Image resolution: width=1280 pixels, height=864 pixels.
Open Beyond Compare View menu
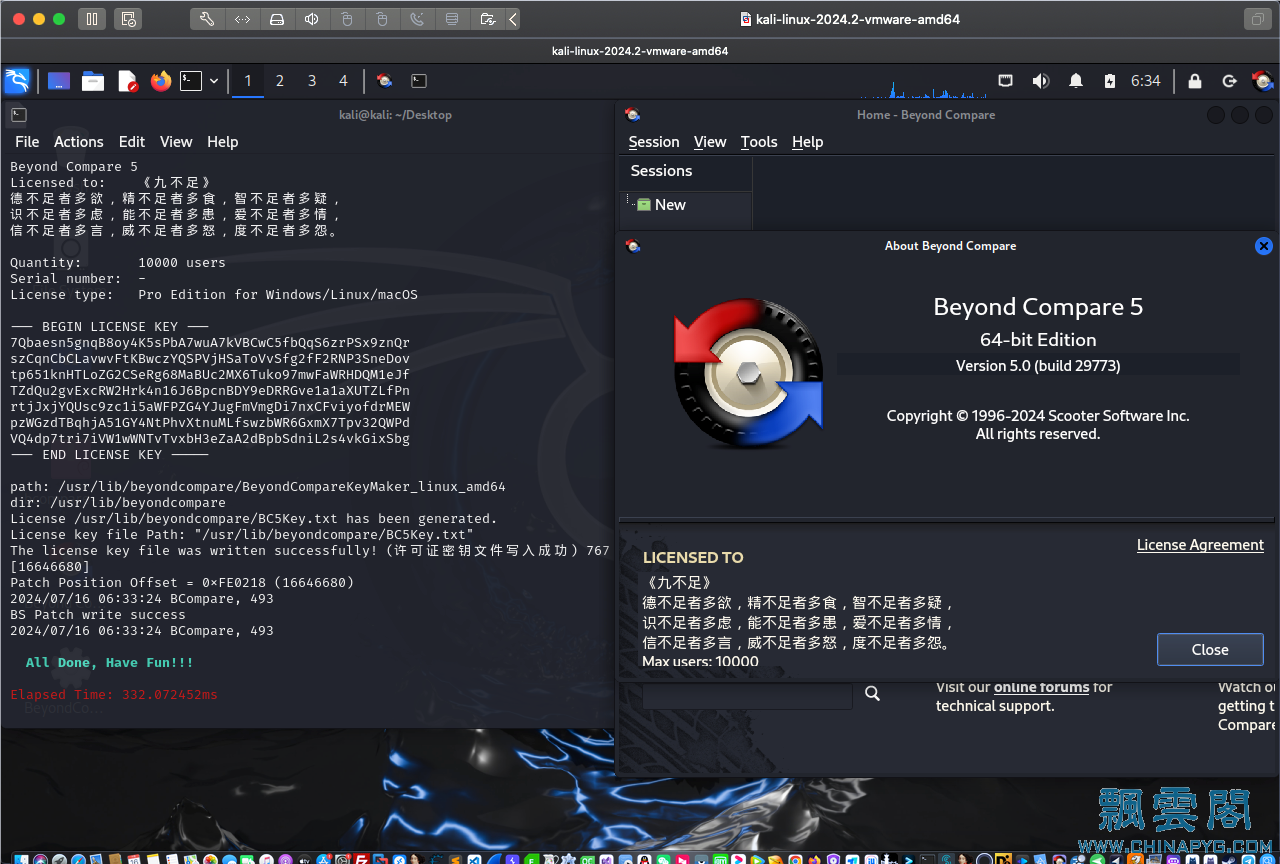click(710, 142)
